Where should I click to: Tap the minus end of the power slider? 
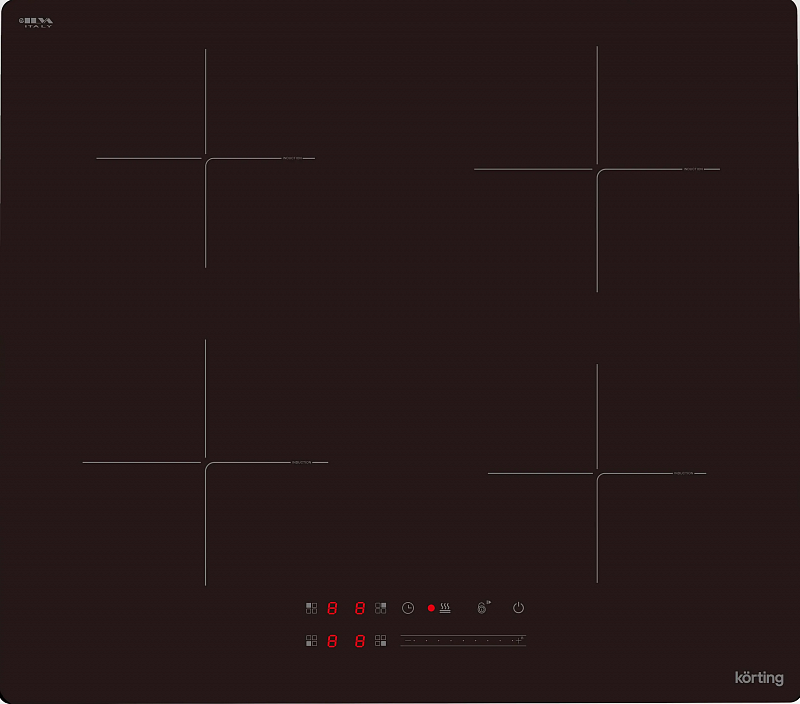407,639
